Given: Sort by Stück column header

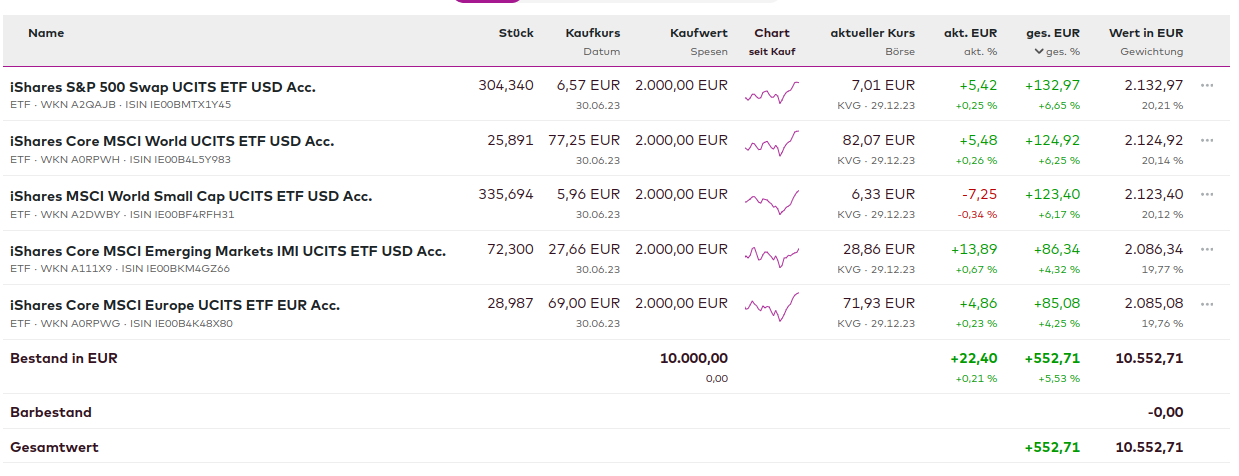Looking at the screenshot, I should pyautogui.click(x=516, y=33).
